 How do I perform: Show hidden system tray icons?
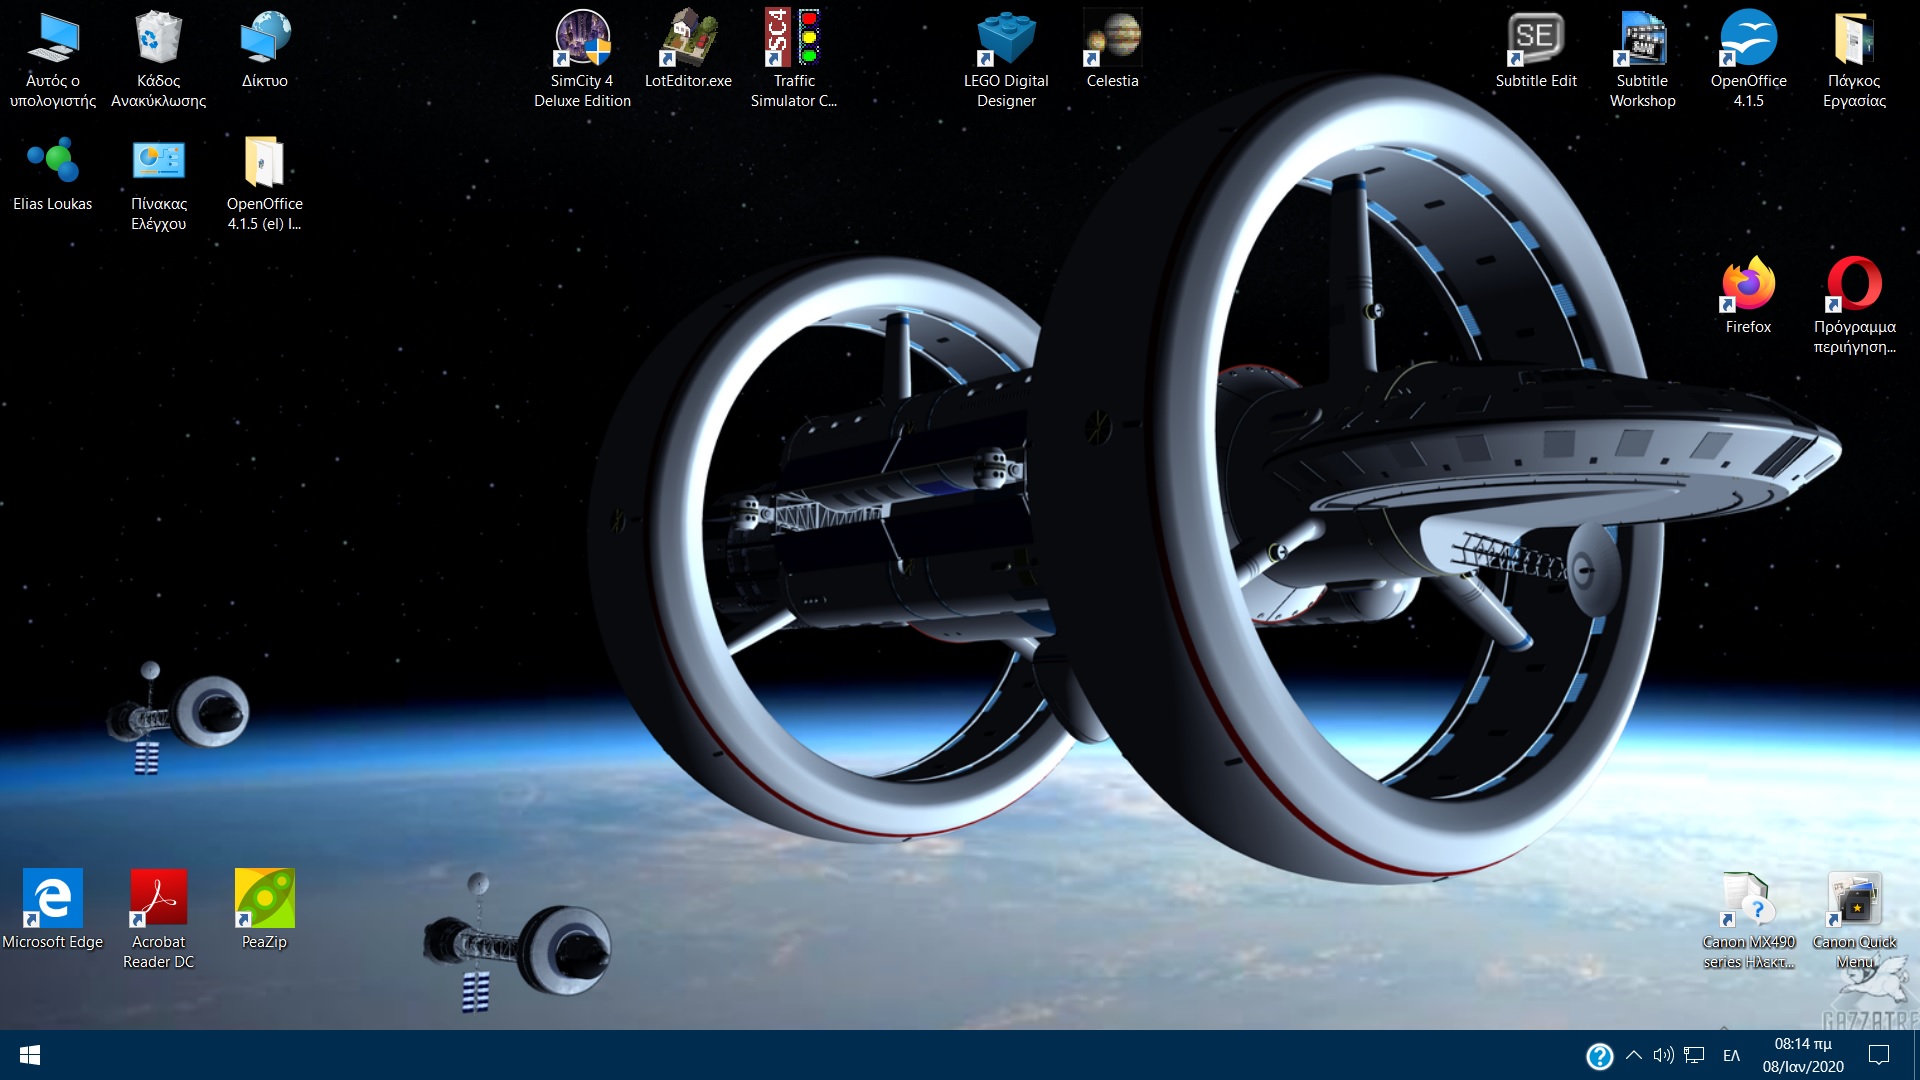[x=1634, y=1055]
